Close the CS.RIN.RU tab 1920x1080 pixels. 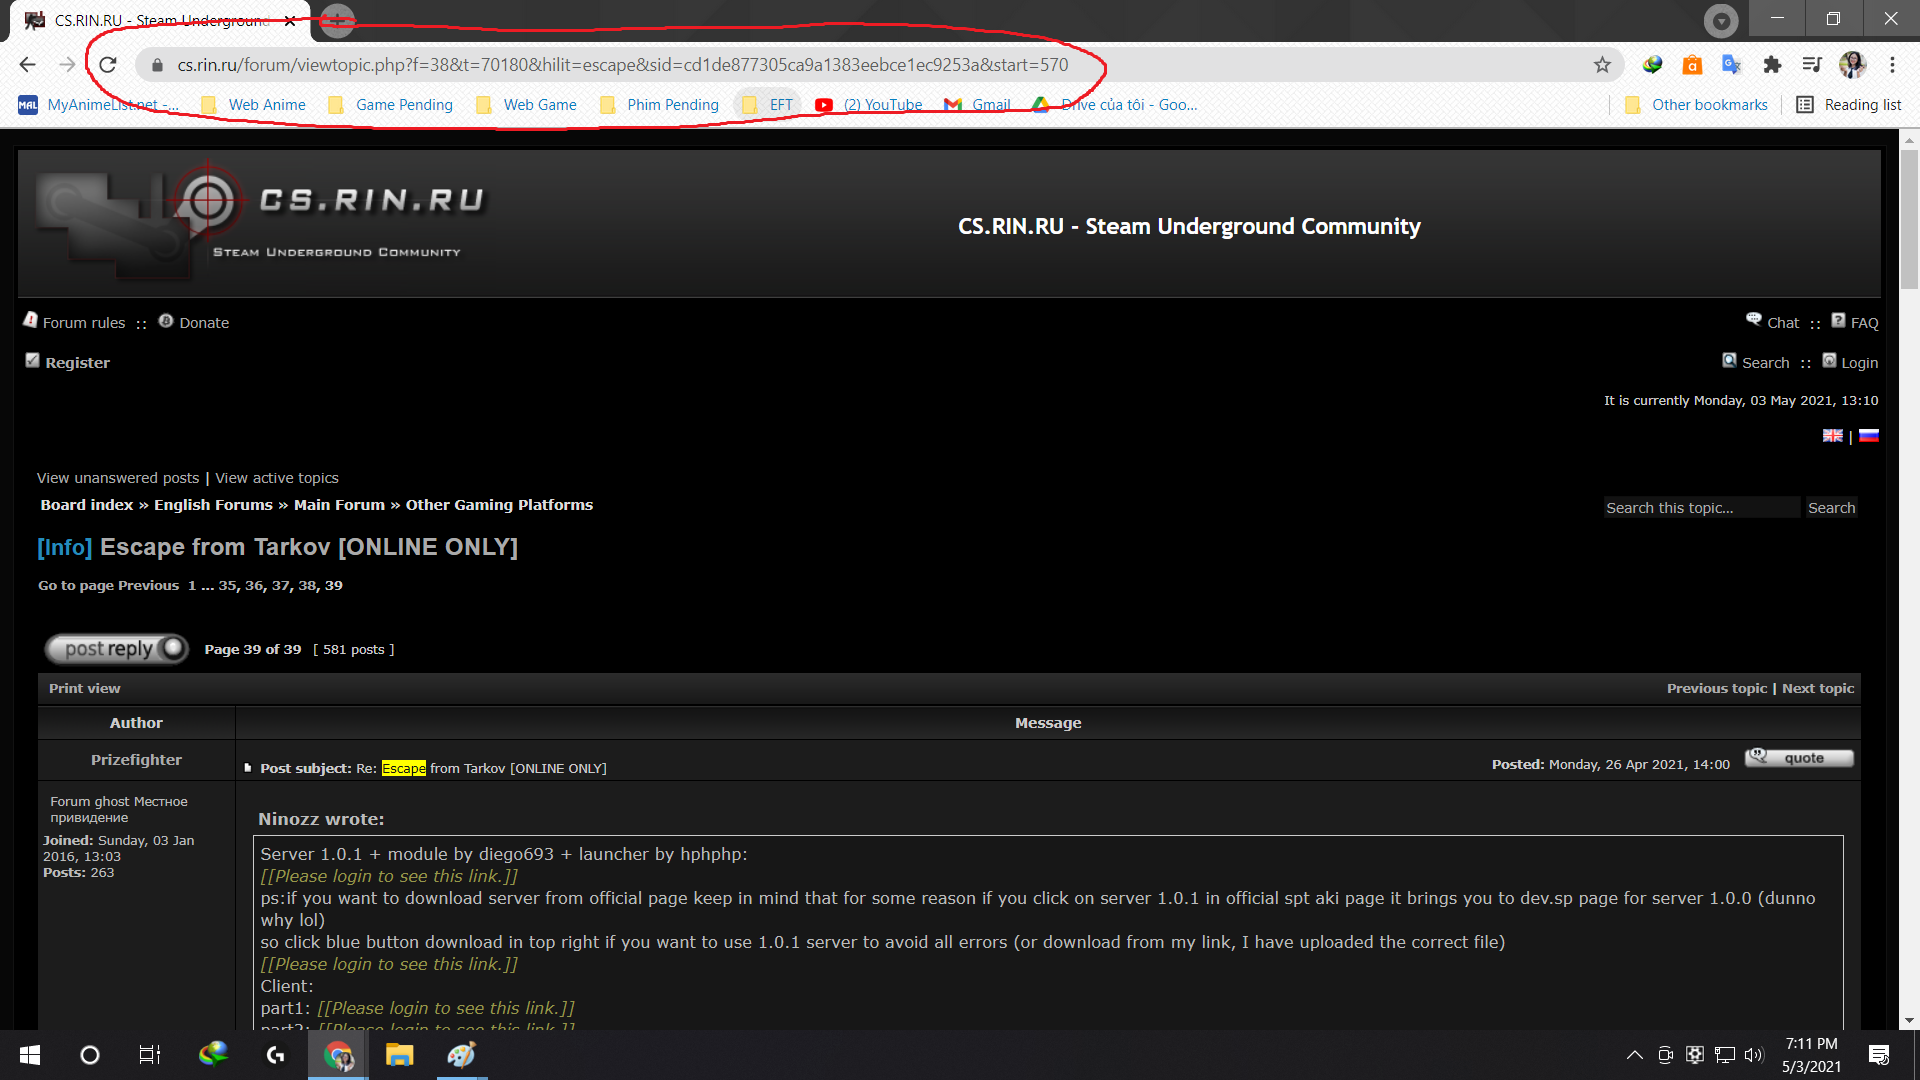290,20
